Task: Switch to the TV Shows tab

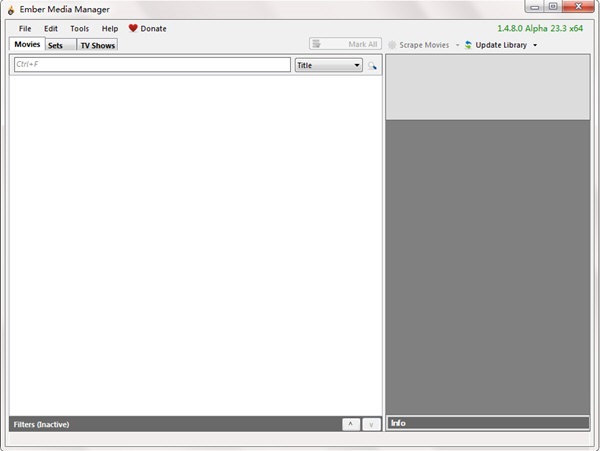Action: (97, 45)
